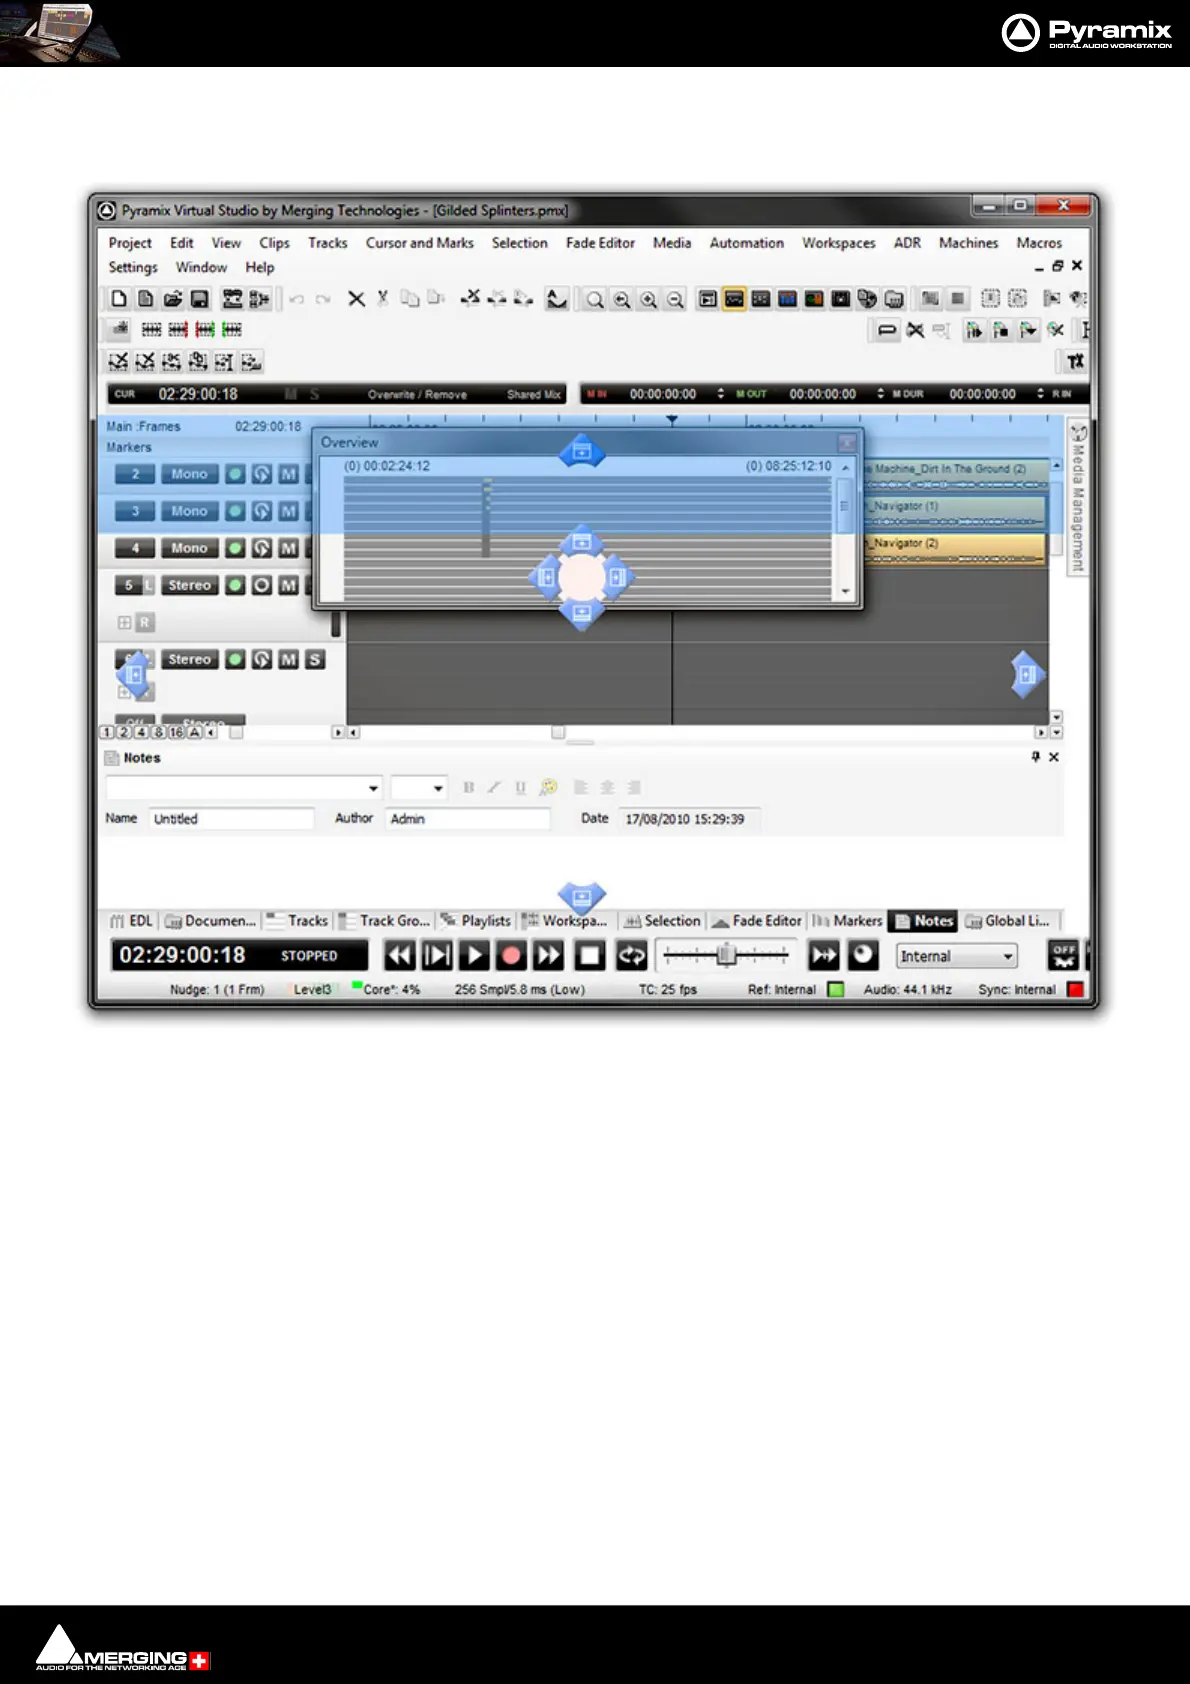
Task: Click the Fast Forward button in transport
Action: [x=548, y=955]
